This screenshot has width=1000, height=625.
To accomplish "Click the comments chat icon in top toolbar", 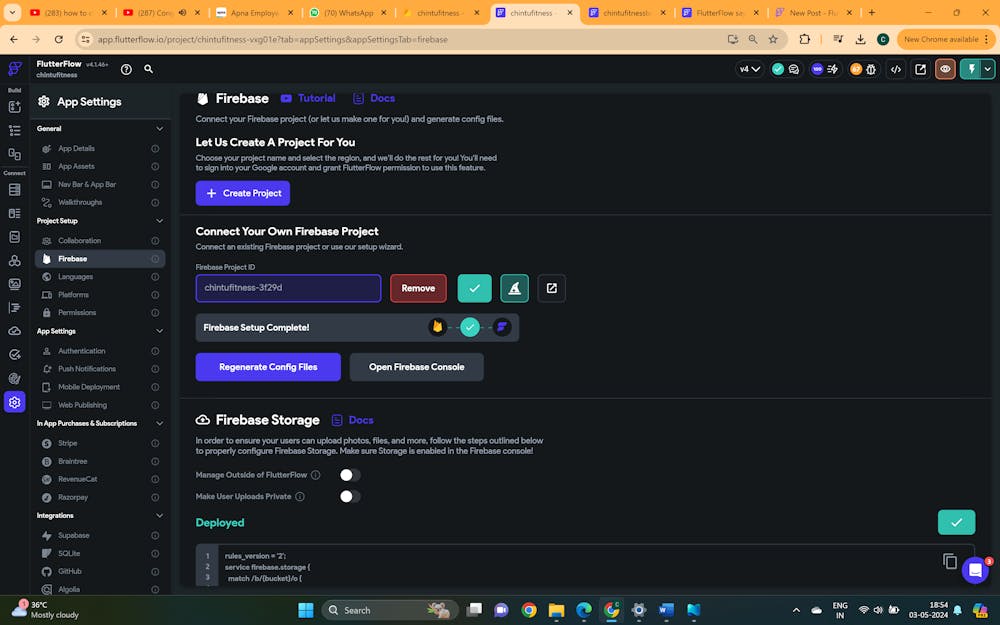I will click(794, 69).
